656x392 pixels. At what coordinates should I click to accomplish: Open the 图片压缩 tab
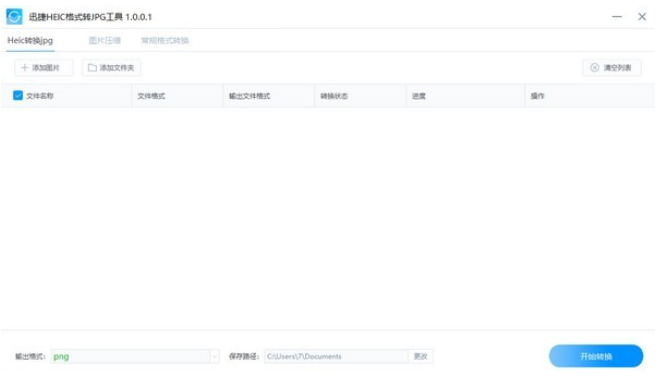pyautogui.click(x=105, y=41)
